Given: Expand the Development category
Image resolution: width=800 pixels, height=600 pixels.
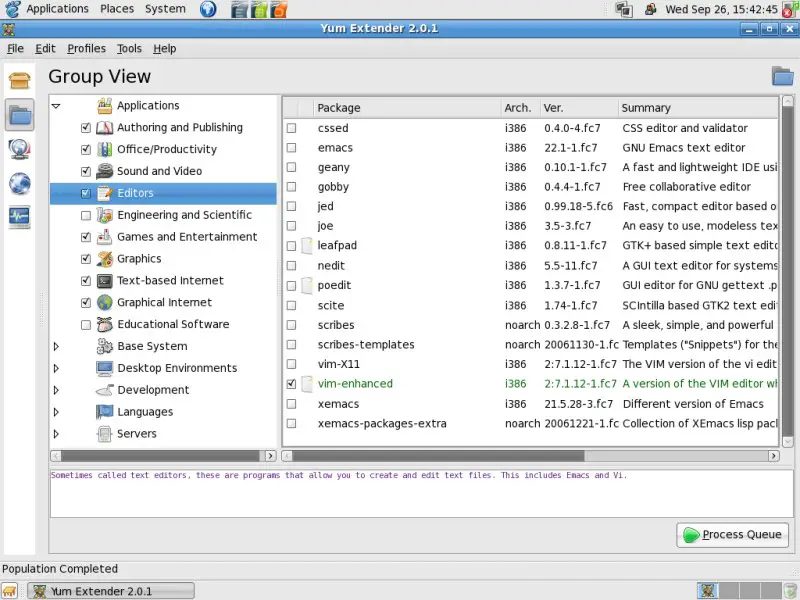Looking at the screenshot, I should (56, 390).
